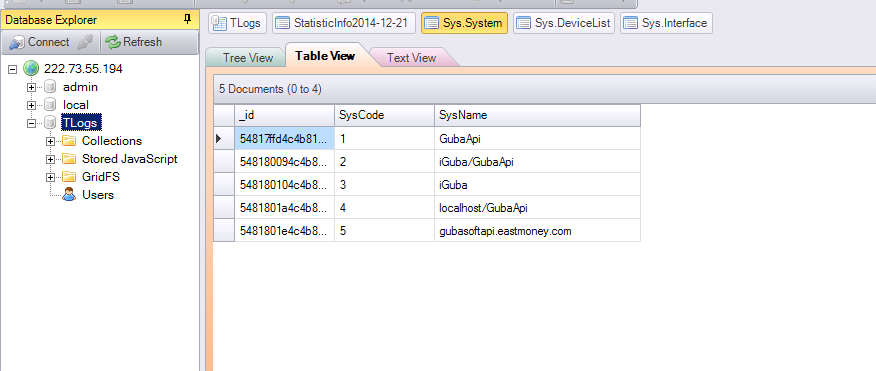Screen dimensions: 876x371
Task: Collapse the TLogs database node
Action: click(x=31, y=123)
